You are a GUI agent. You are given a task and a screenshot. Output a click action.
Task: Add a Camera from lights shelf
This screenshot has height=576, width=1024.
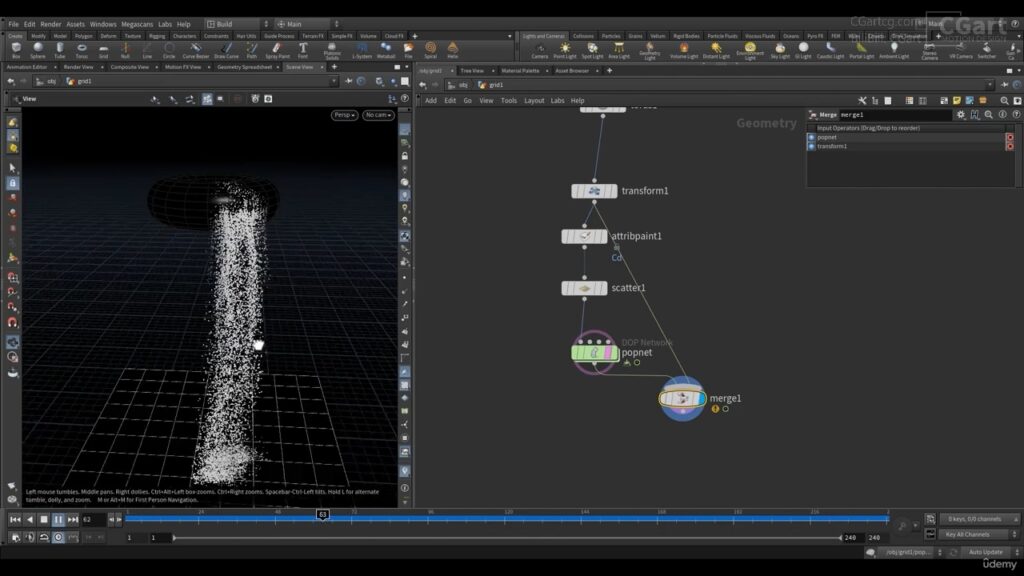click(540, 51)
